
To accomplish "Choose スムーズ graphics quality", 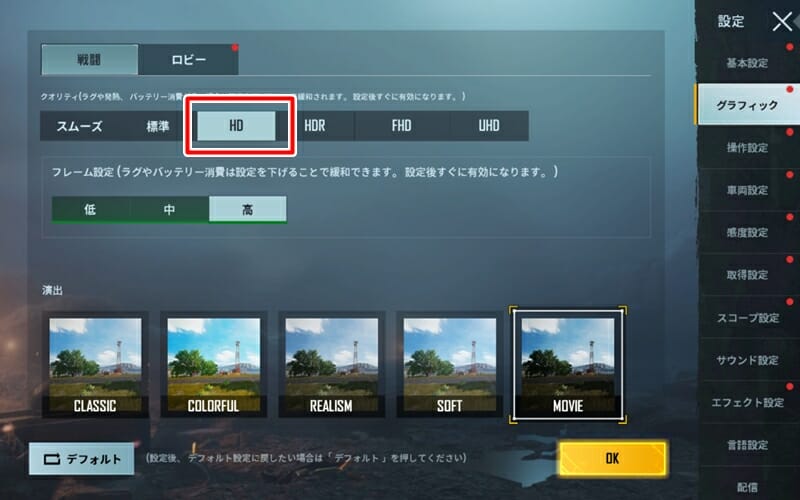I will 79,126.
